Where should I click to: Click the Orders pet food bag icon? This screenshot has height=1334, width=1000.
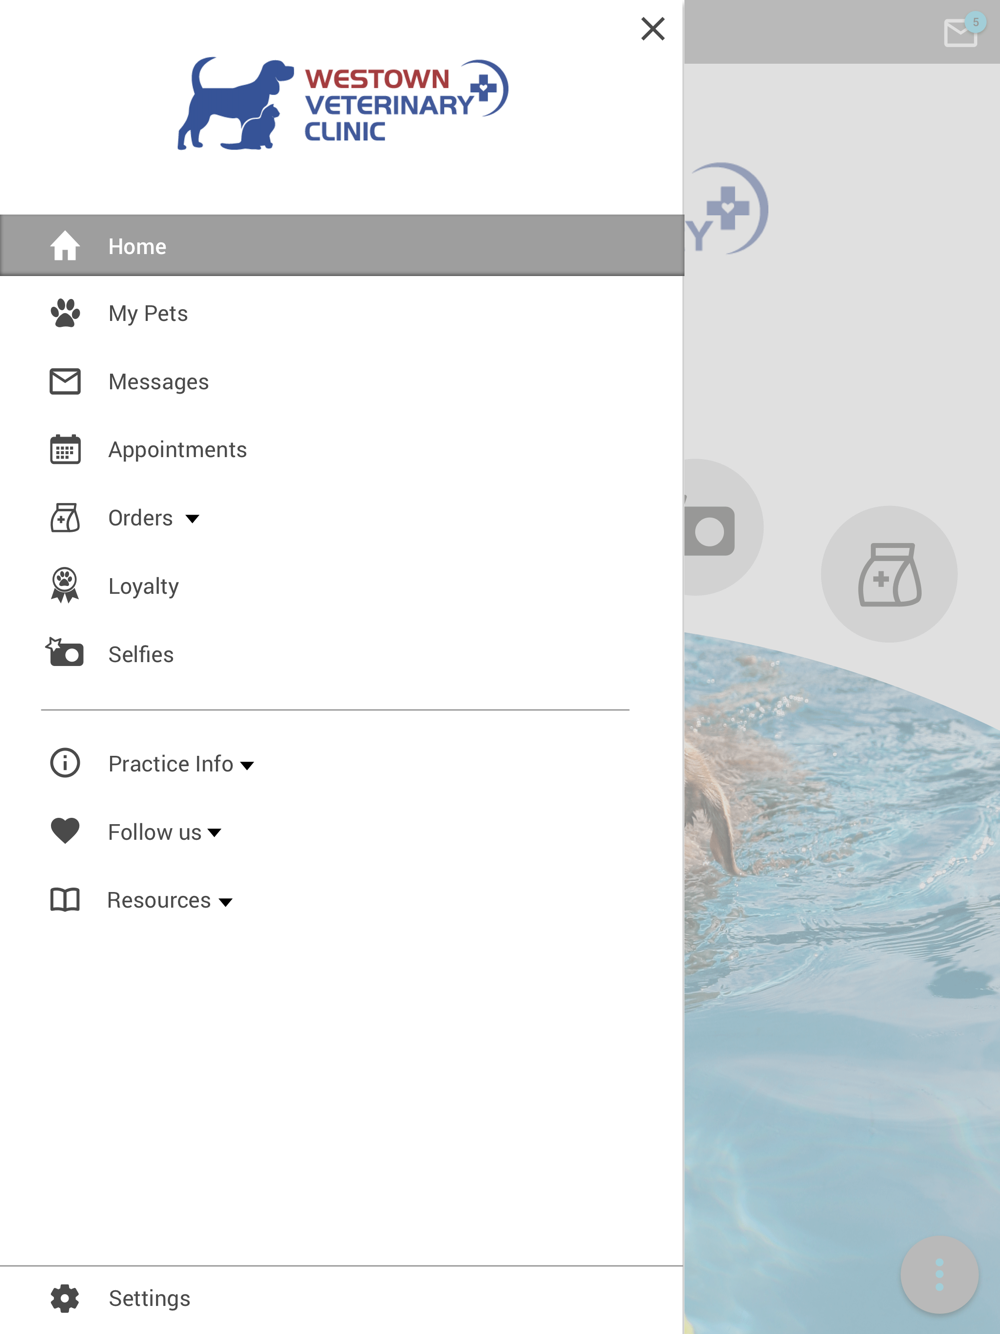[x=65, y=518]
